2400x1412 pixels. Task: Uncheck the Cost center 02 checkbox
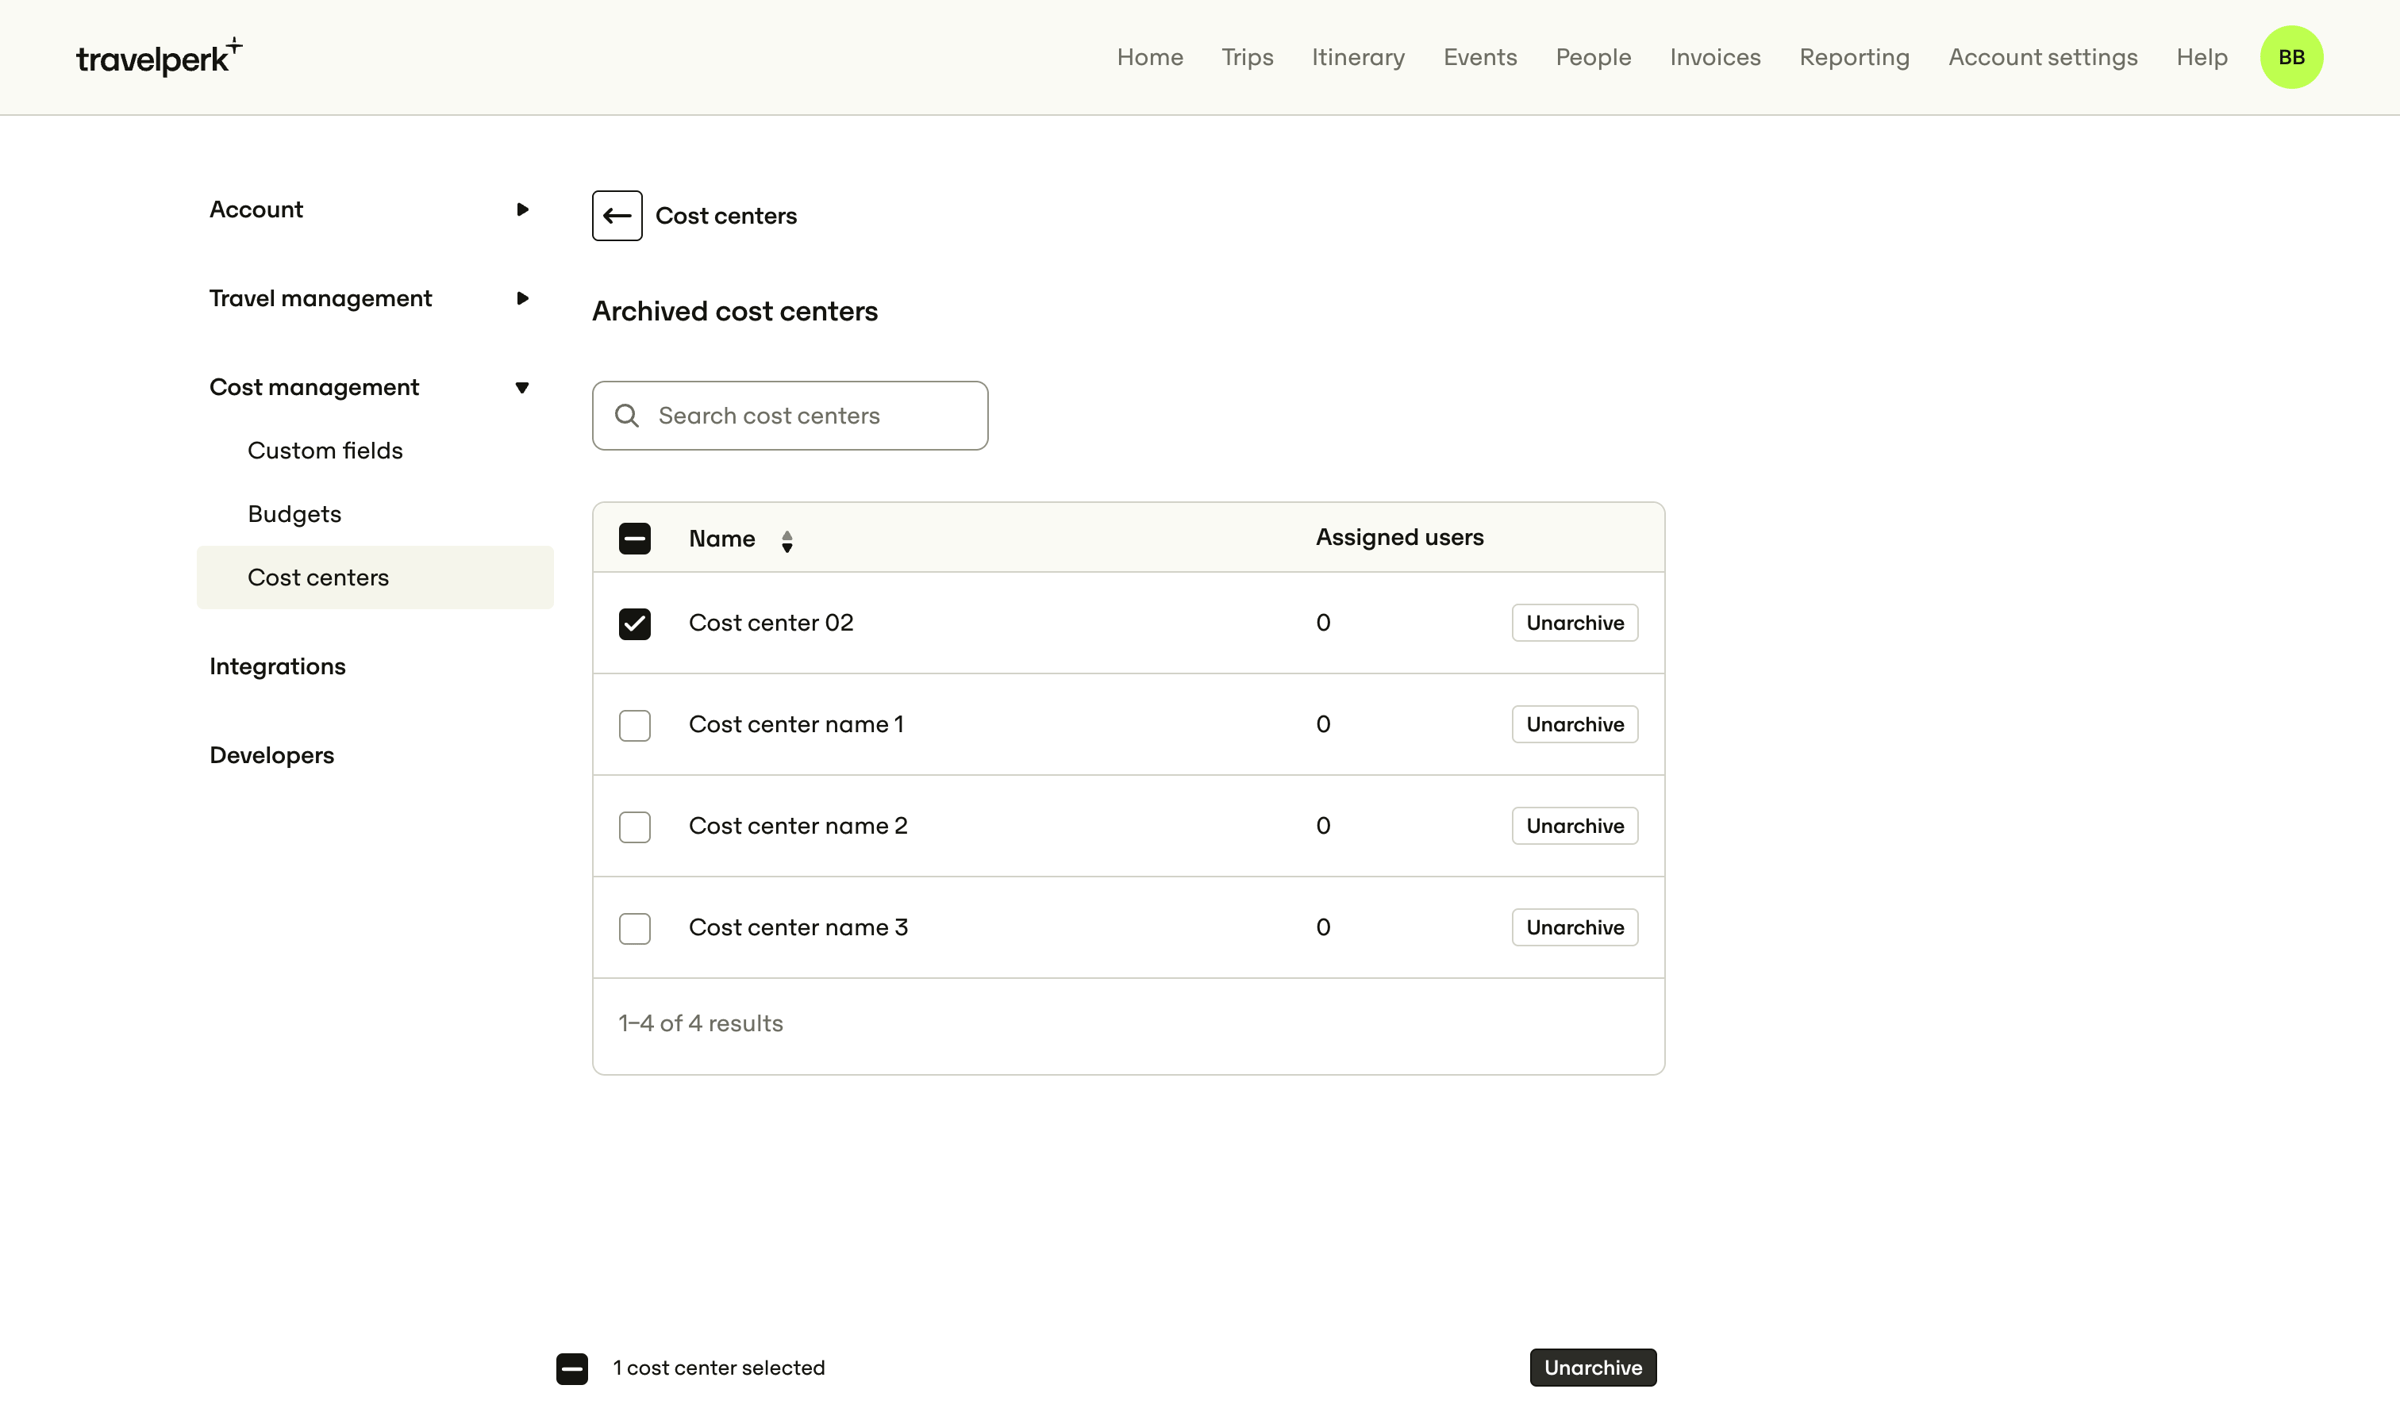tap(635, 624)
